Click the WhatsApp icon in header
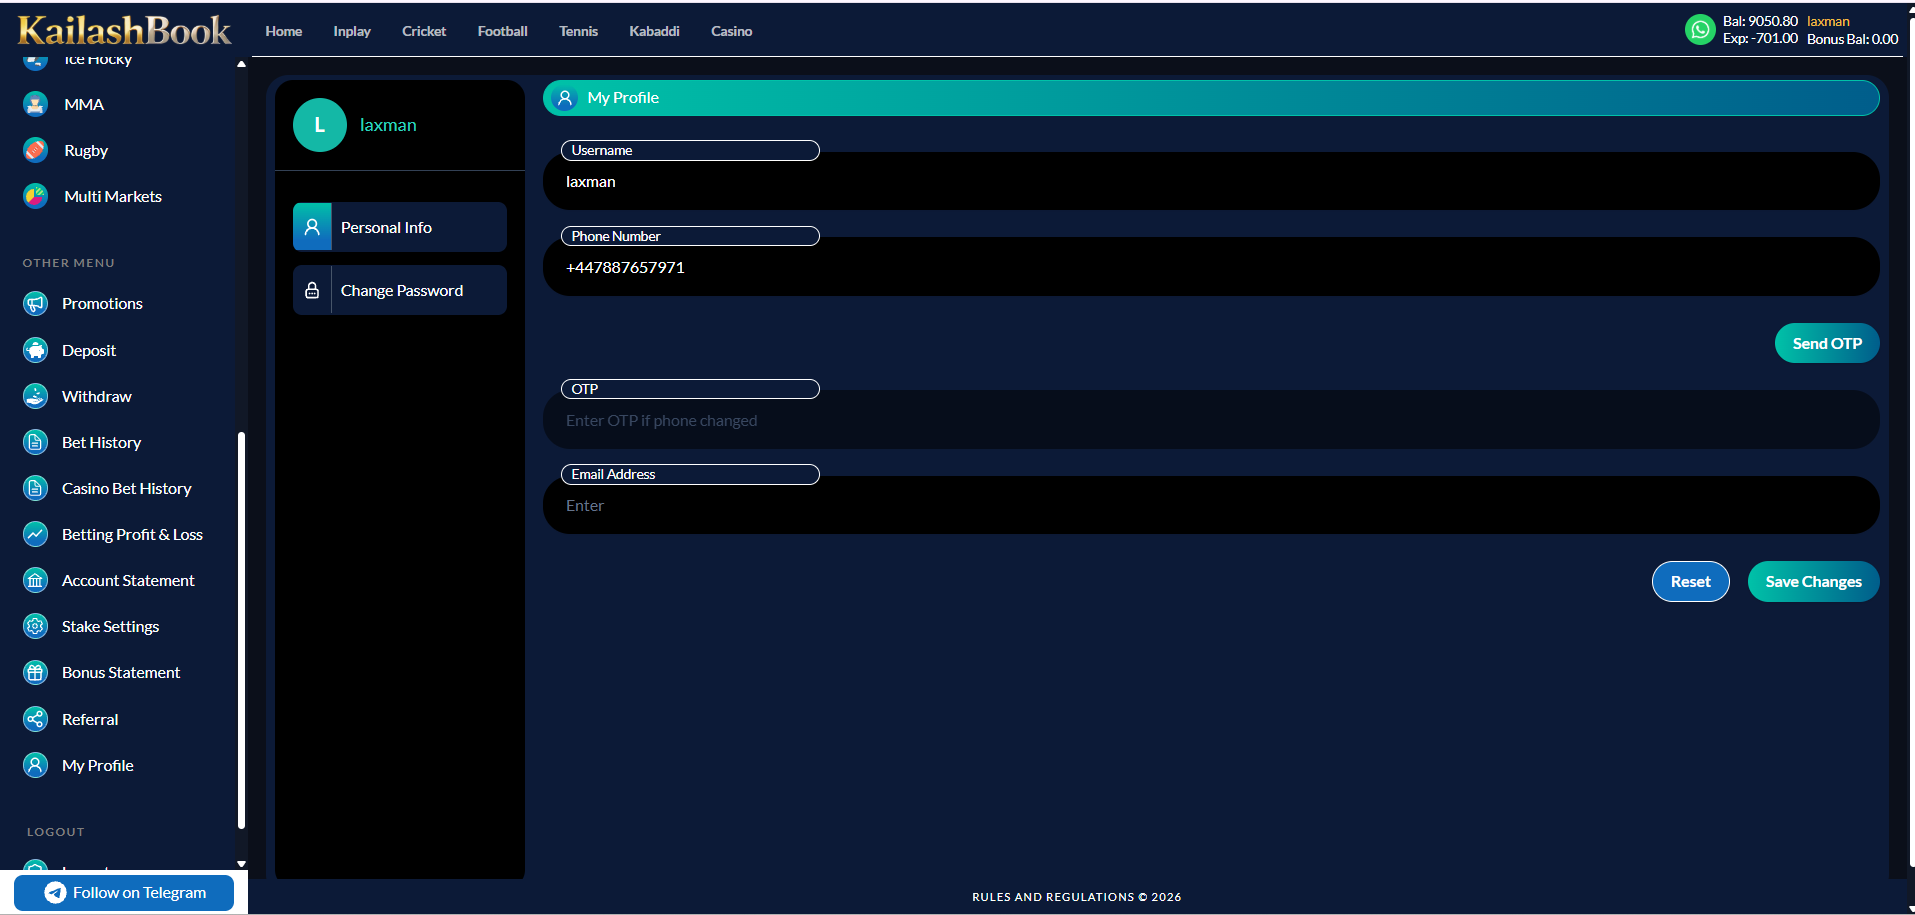This screenshot has height=915, width=1915. coord(1699,30)
